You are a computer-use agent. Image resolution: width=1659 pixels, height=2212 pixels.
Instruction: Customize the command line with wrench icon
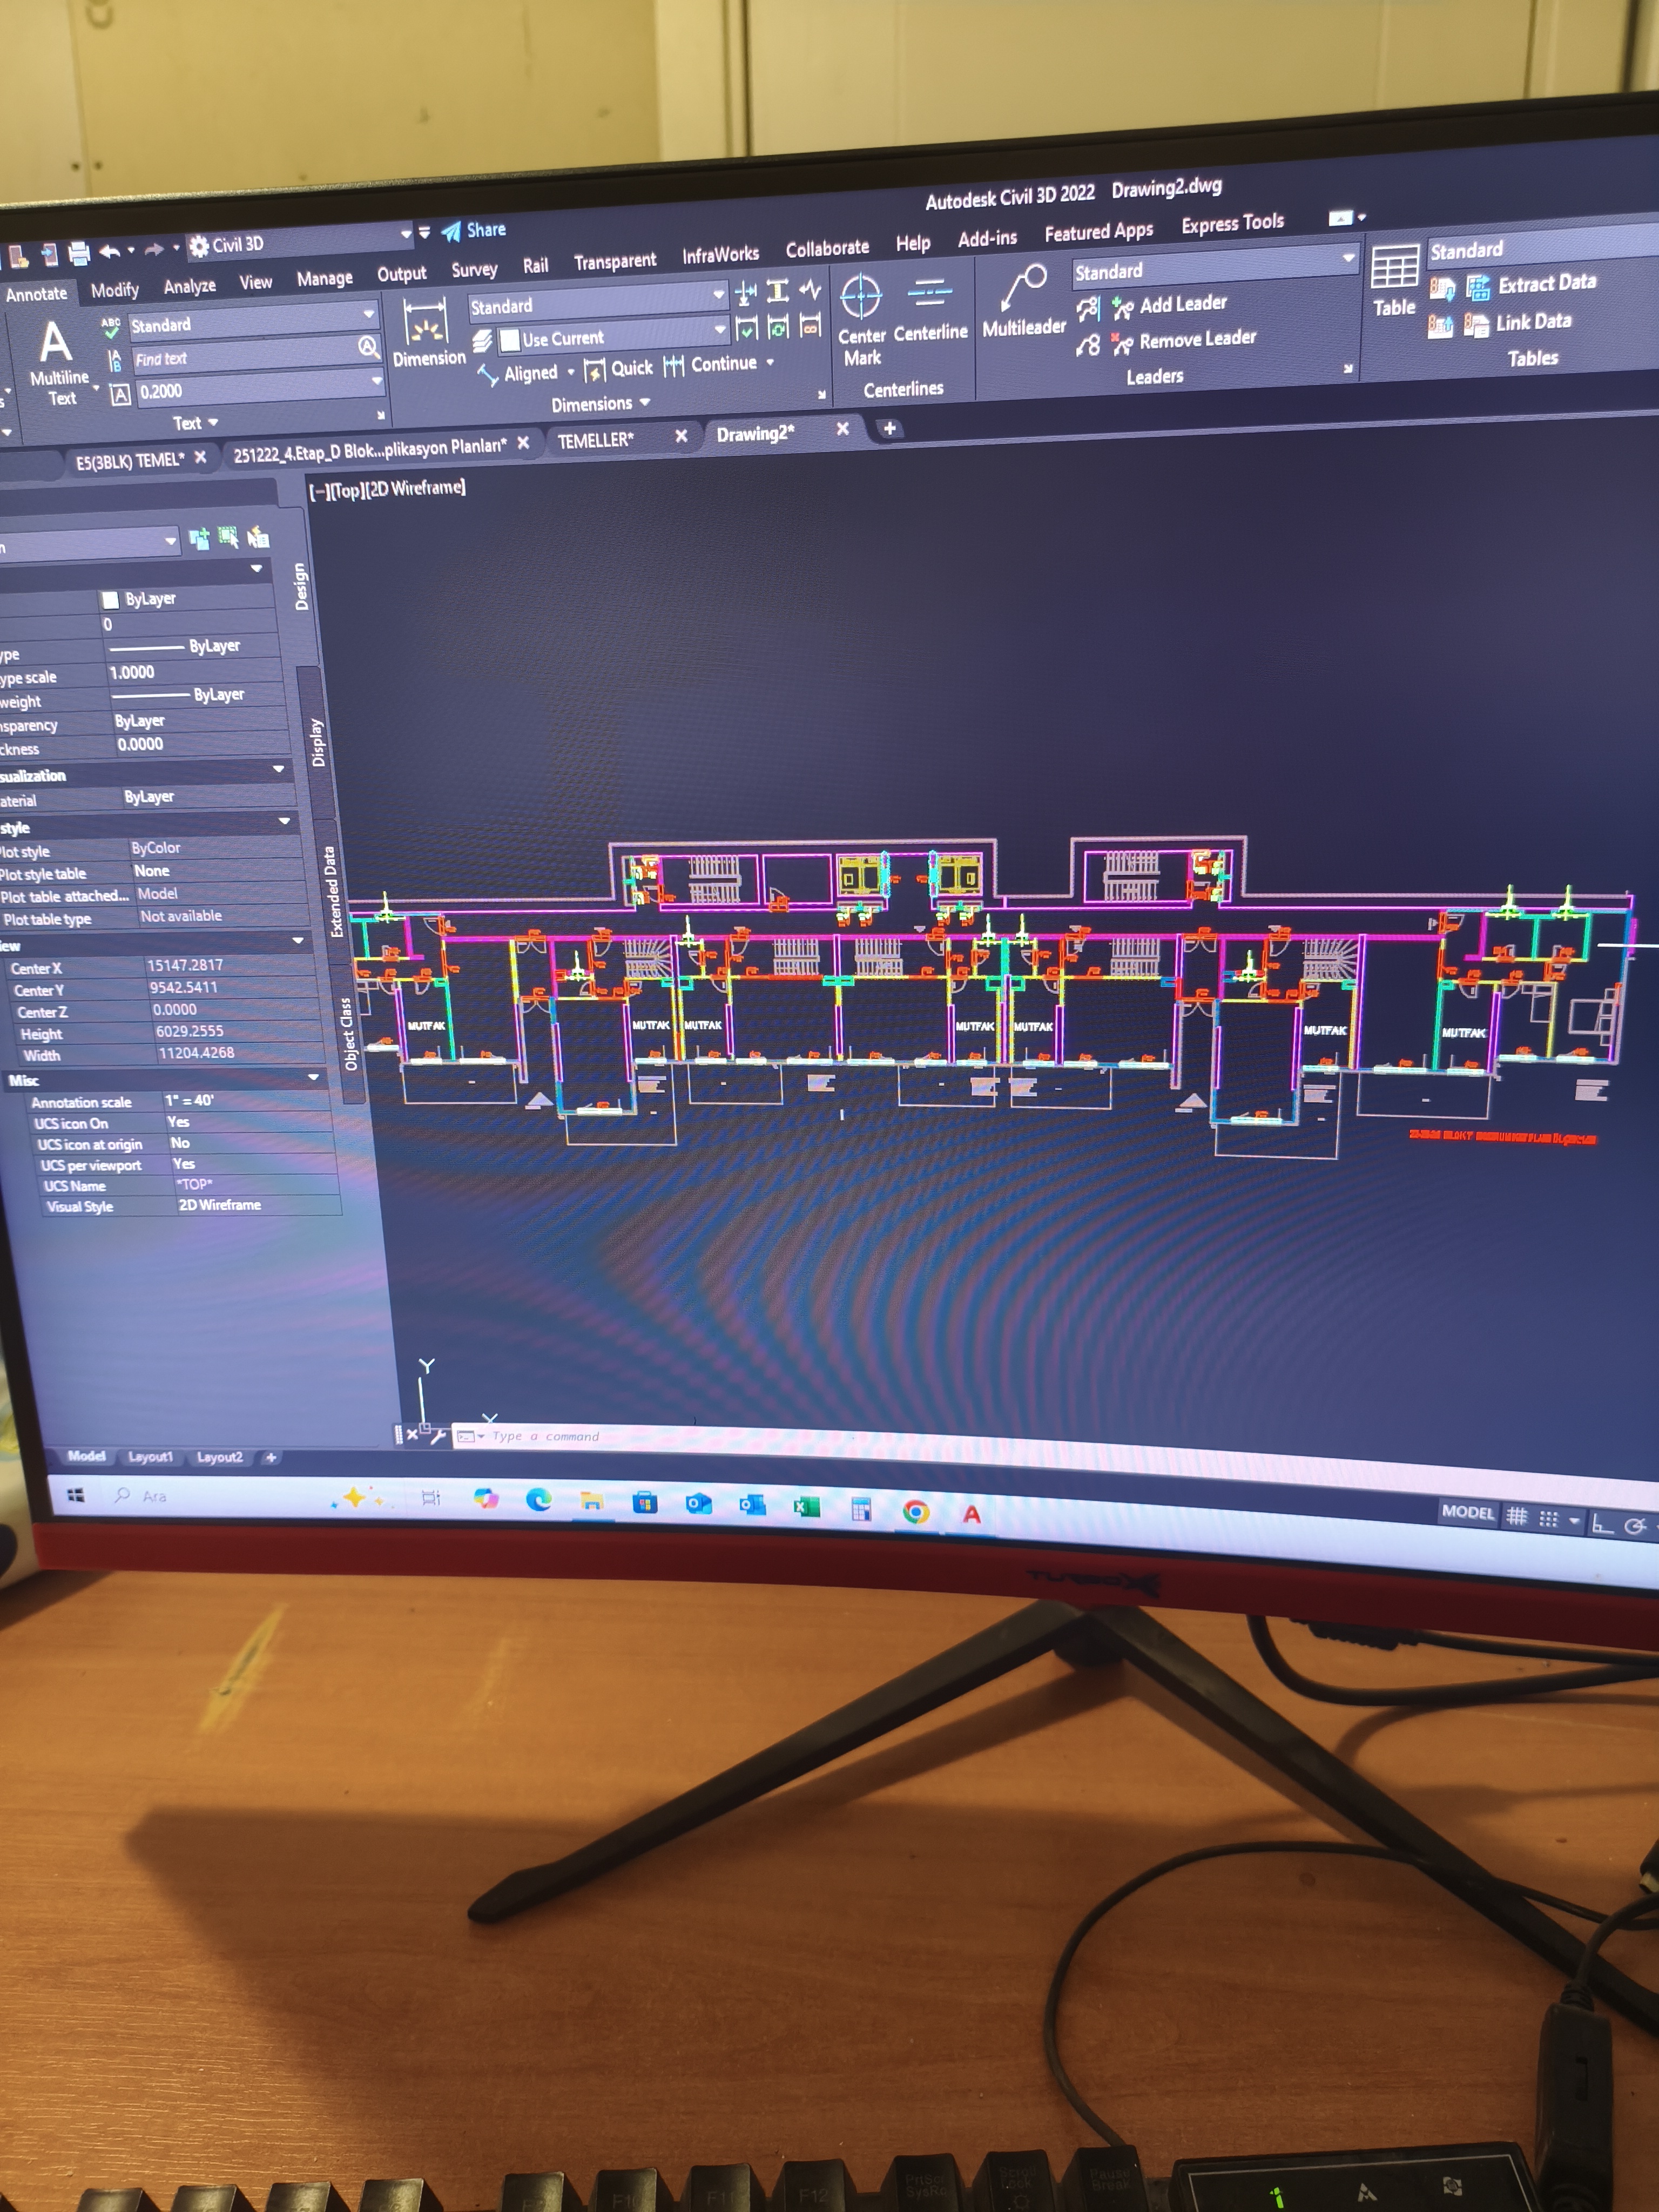coord(437,1436)
